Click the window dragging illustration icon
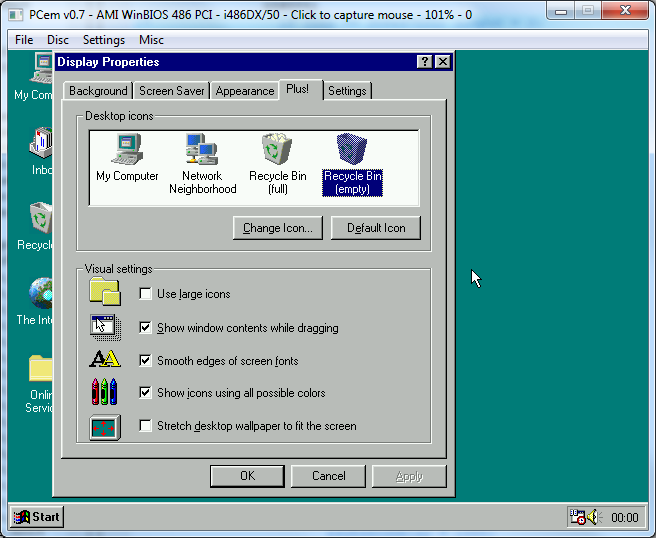Screen dimensions: 656x538 pos(105,327)
